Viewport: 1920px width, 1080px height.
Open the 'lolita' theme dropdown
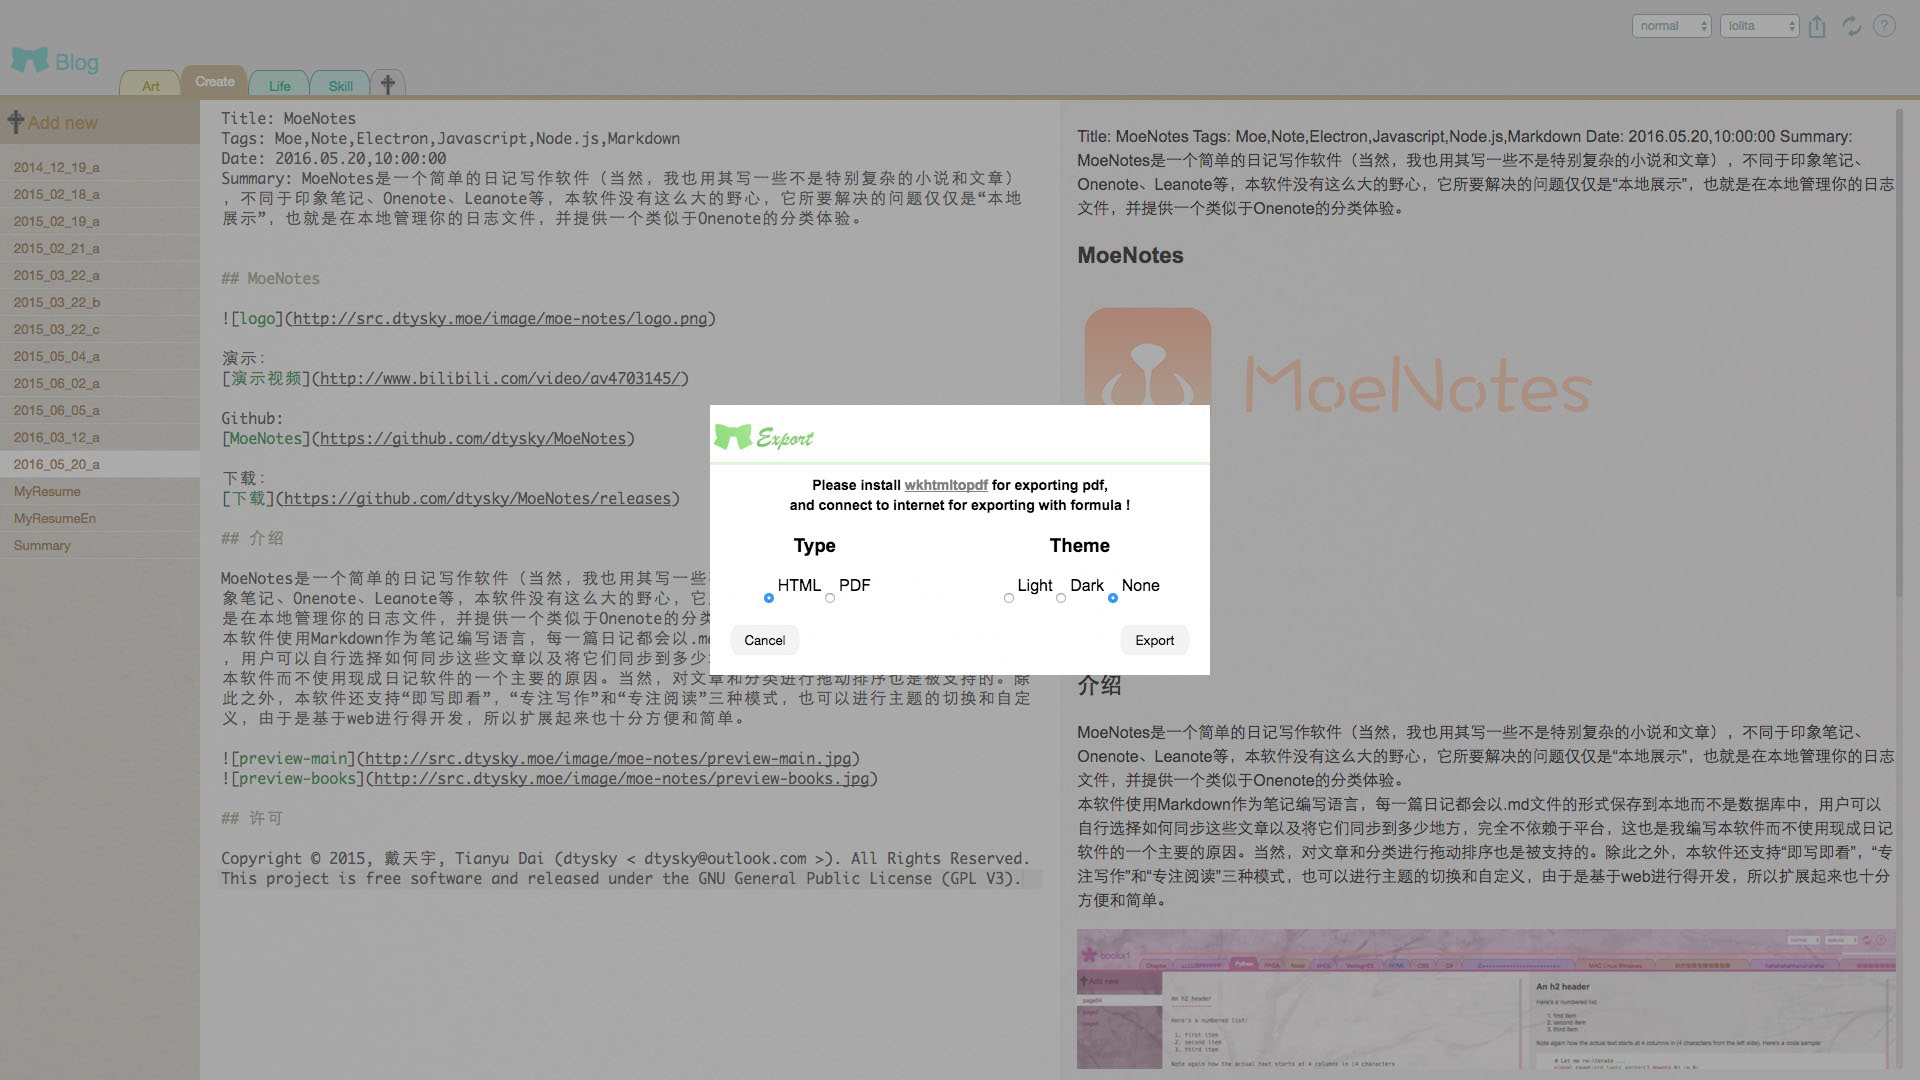pos(1759,26)
